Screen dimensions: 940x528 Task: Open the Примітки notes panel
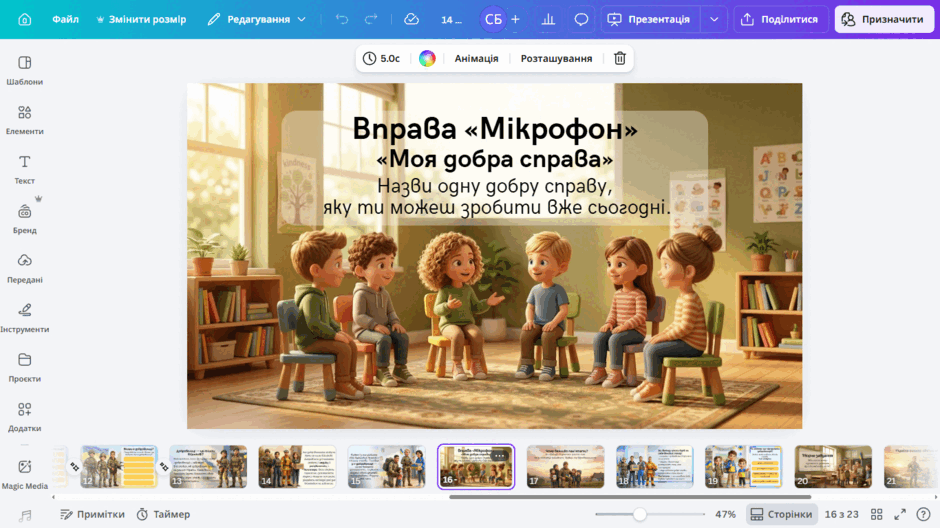pyautogui.click(x=92, y=514)
